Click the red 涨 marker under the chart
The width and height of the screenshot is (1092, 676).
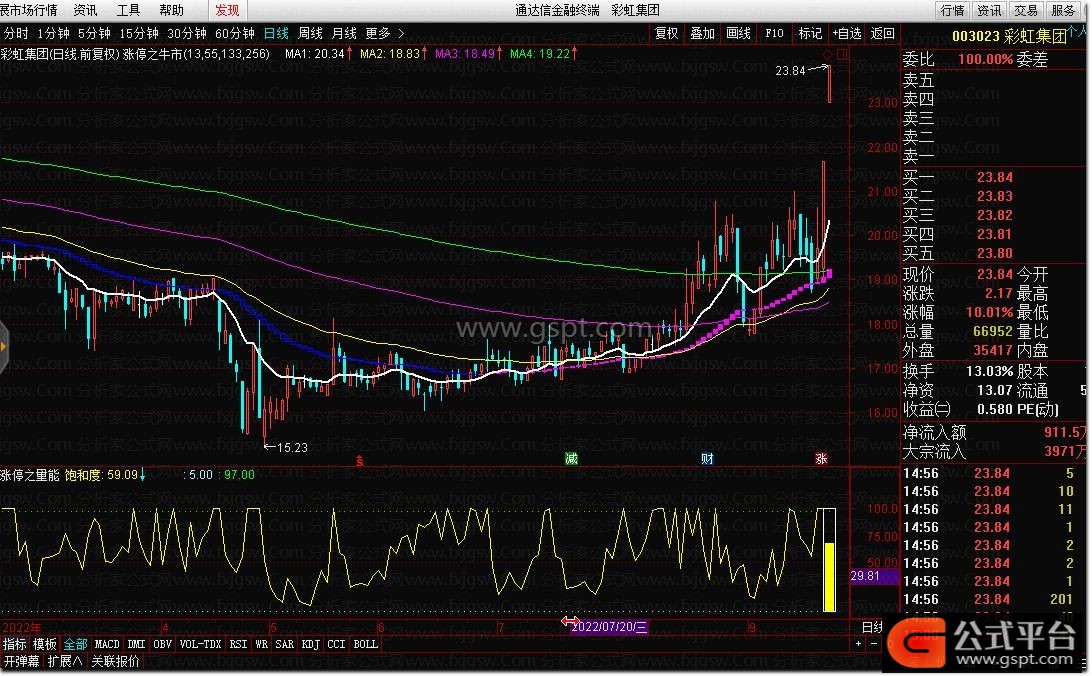[x=821, y=458]
